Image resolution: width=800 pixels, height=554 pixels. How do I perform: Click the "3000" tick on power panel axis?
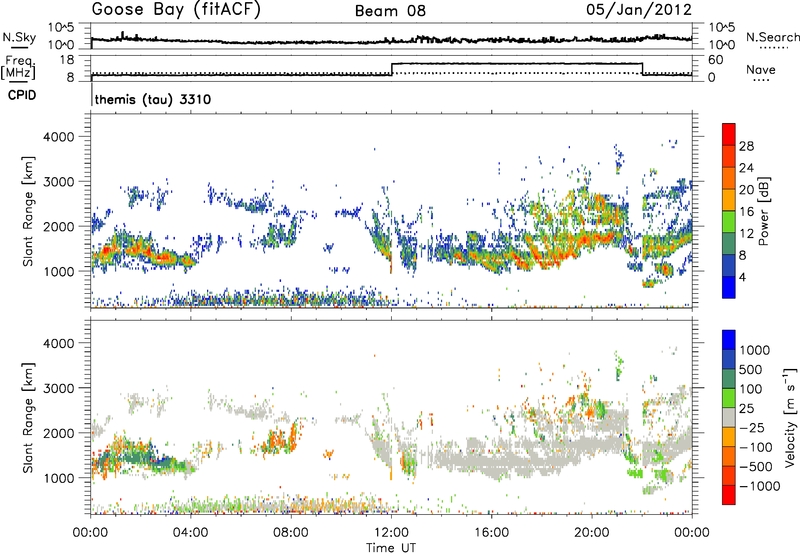coord(59,182)
